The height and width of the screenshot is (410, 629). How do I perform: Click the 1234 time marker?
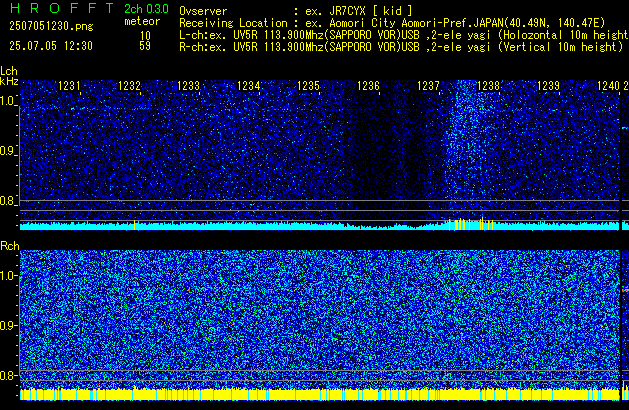coord(249,86)
